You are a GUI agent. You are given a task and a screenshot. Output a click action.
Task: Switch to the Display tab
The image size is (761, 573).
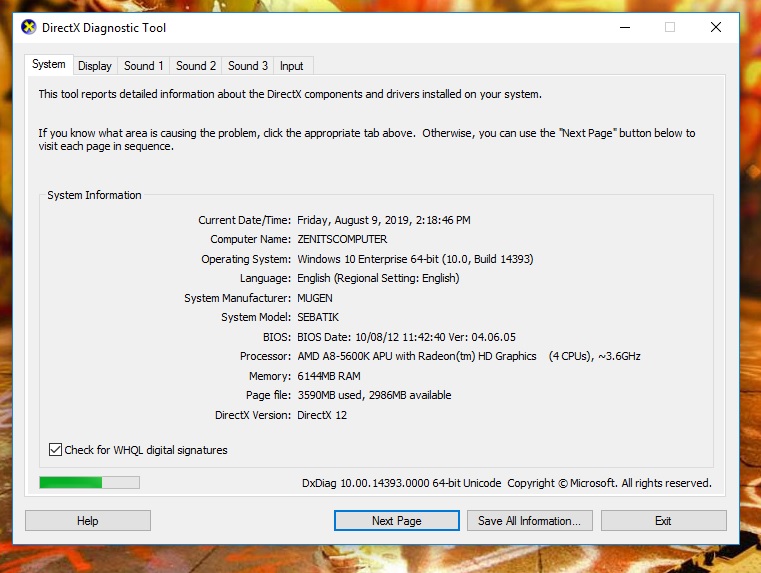coord(95,66)
